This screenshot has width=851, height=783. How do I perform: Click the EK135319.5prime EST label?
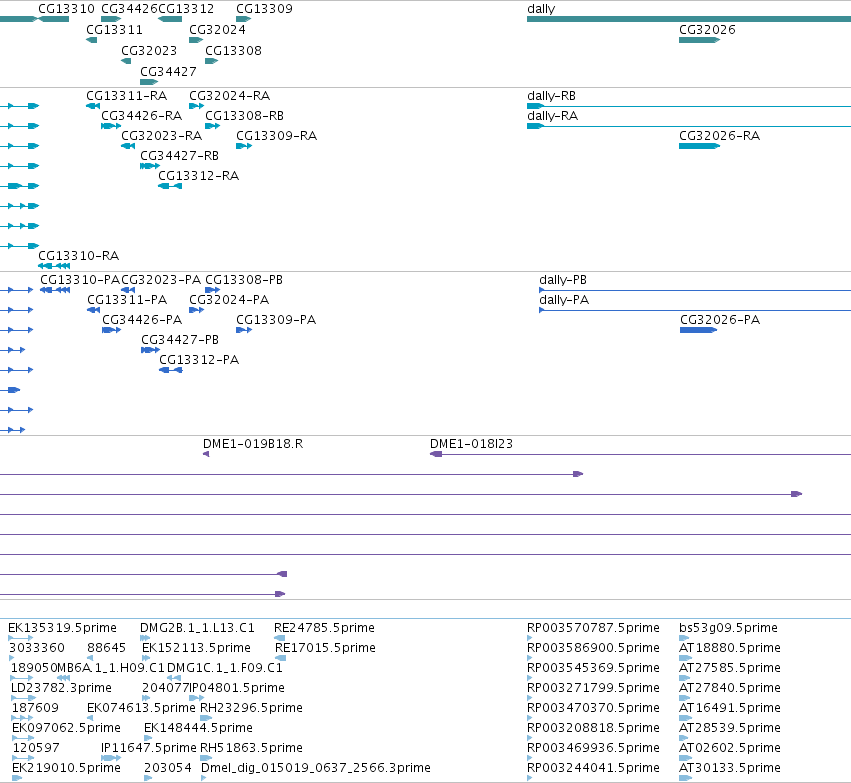(x=62, y=628)
